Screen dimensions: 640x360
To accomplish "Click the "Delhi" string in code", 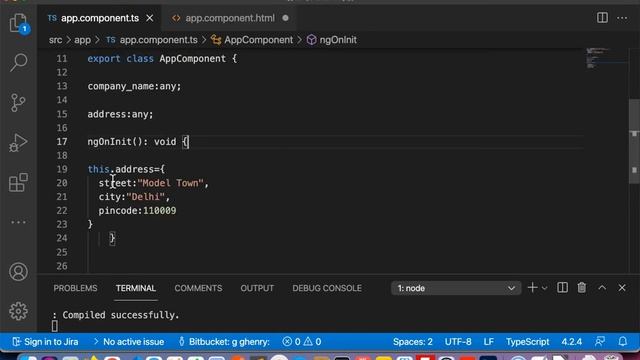I will (145, 197).
